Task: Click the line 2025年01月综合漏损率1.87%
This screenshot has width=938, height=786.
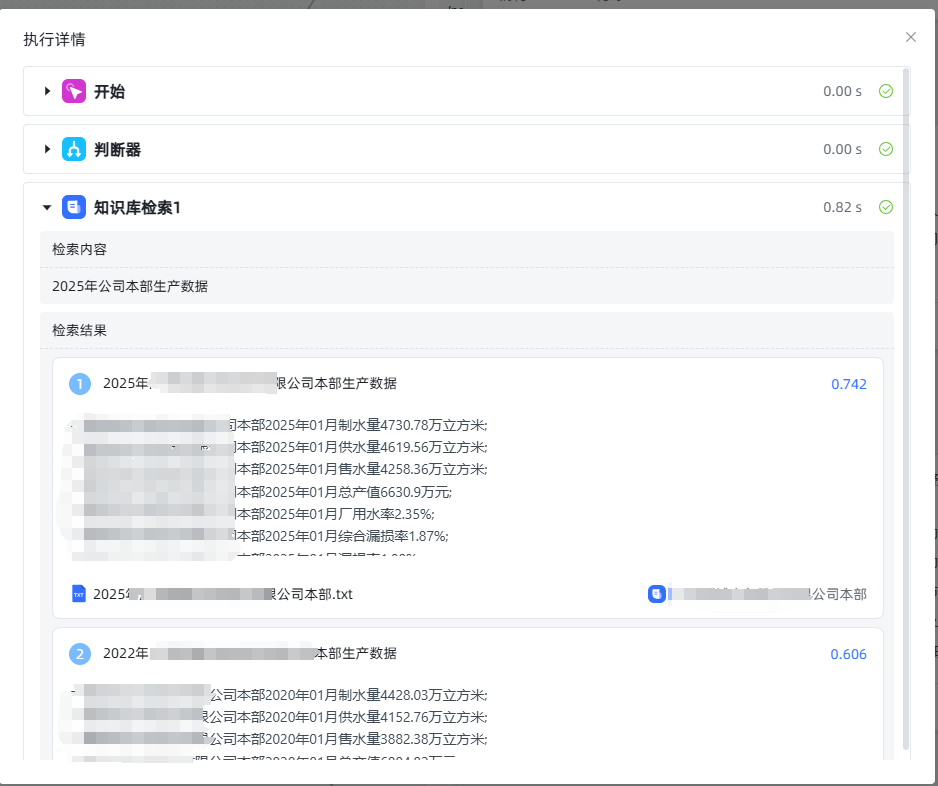Action: coord(356,536)
